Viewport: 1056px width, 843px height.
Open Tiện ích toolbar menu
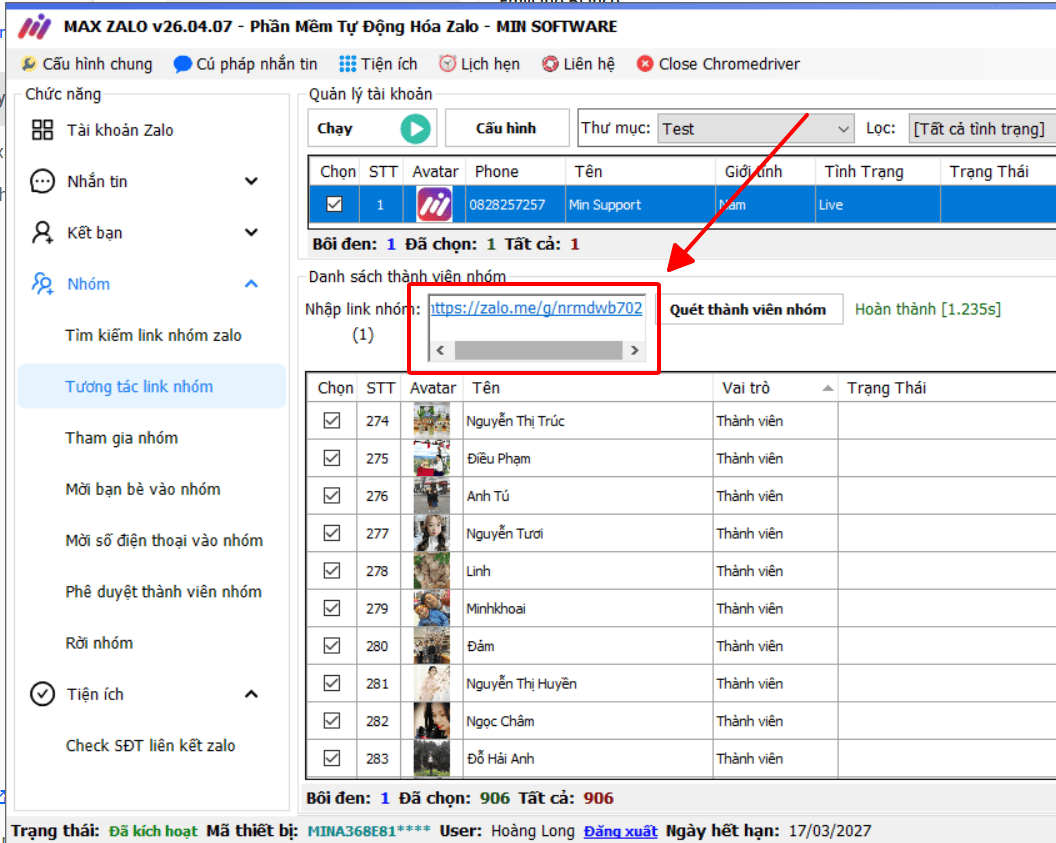point(378,64)
